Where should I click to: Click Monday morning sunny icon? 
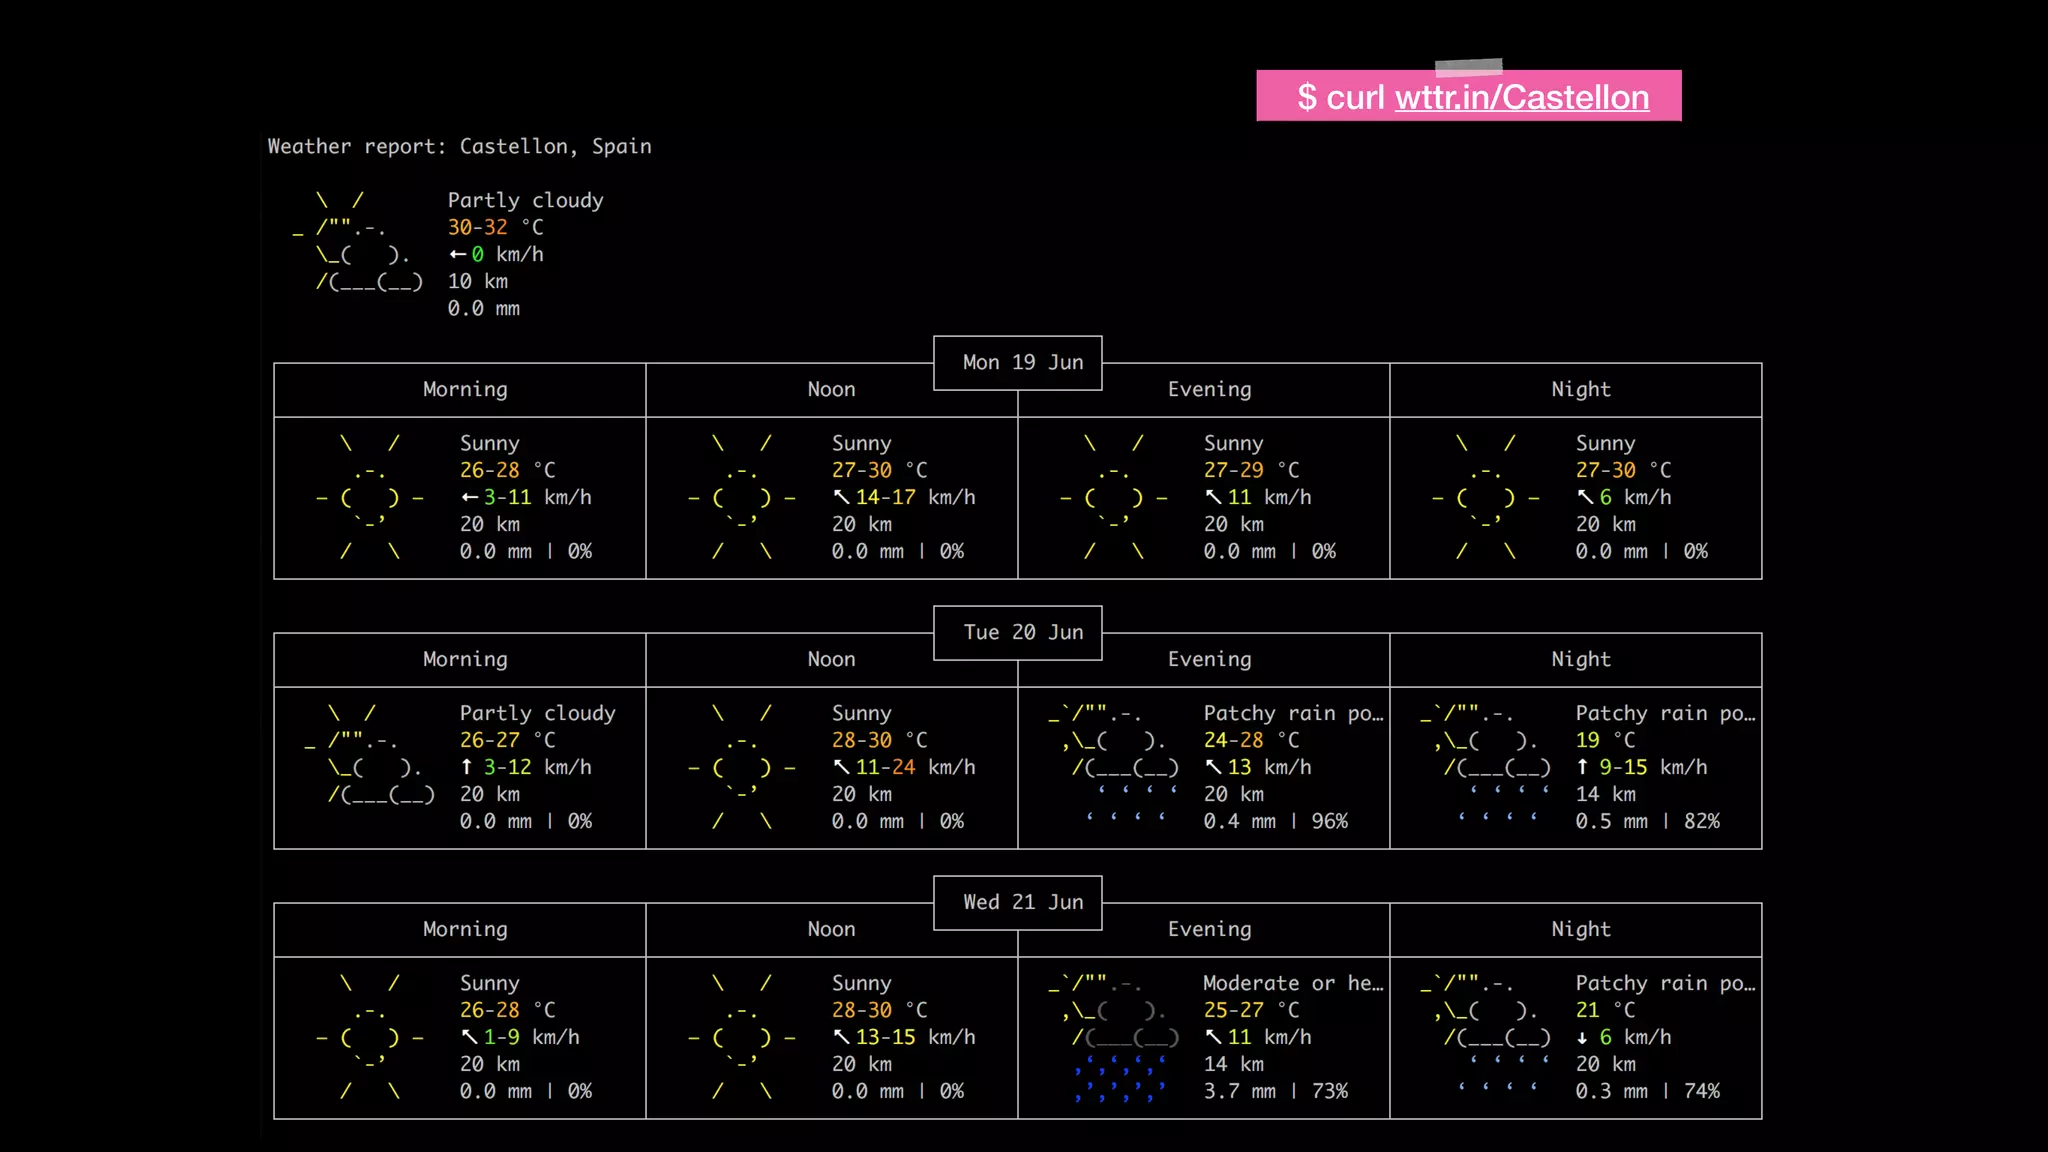[369, 497]
